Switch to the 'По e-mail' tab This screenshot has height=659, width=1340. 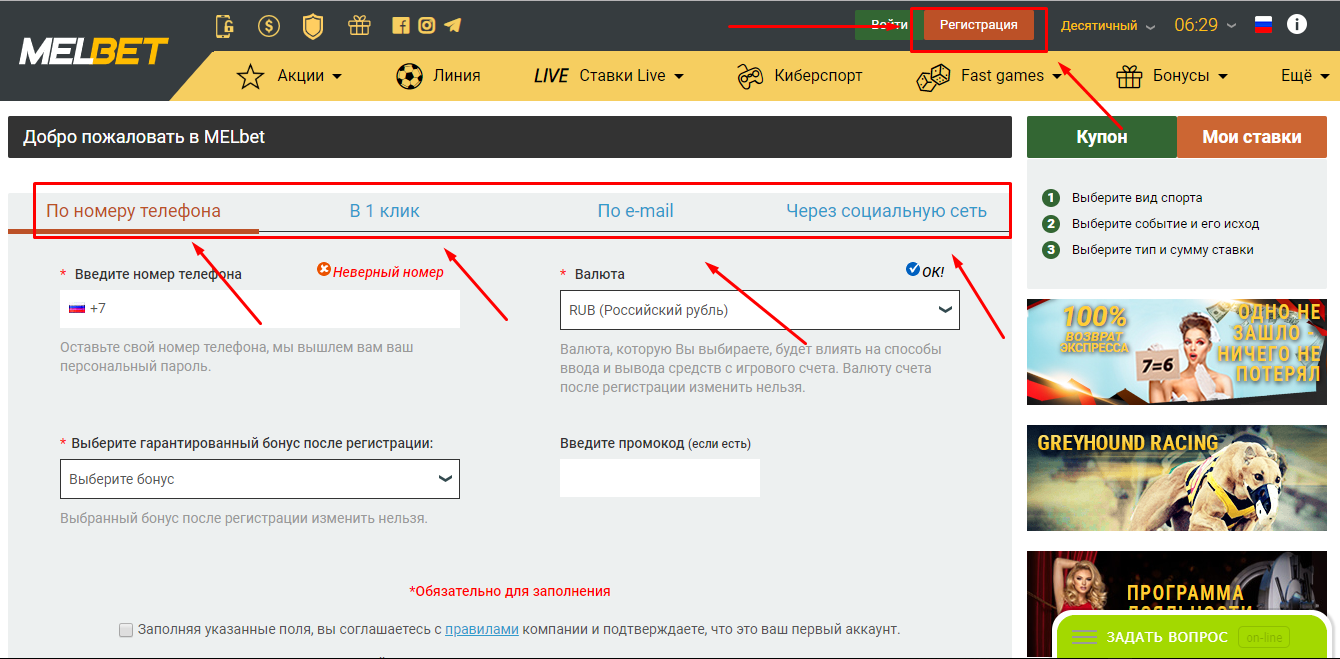coord(635,211)
